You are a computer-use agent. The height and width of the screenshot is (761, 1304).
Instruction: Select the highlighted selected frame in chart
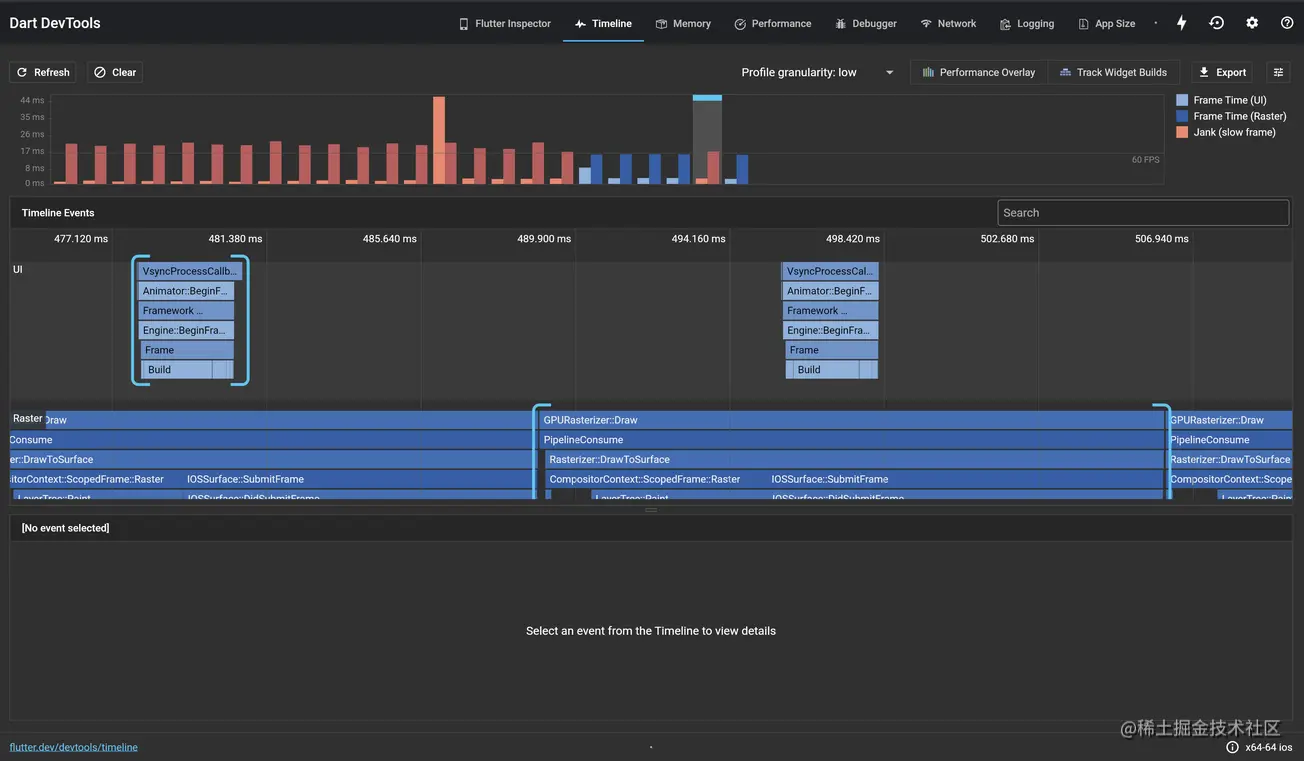707,140
